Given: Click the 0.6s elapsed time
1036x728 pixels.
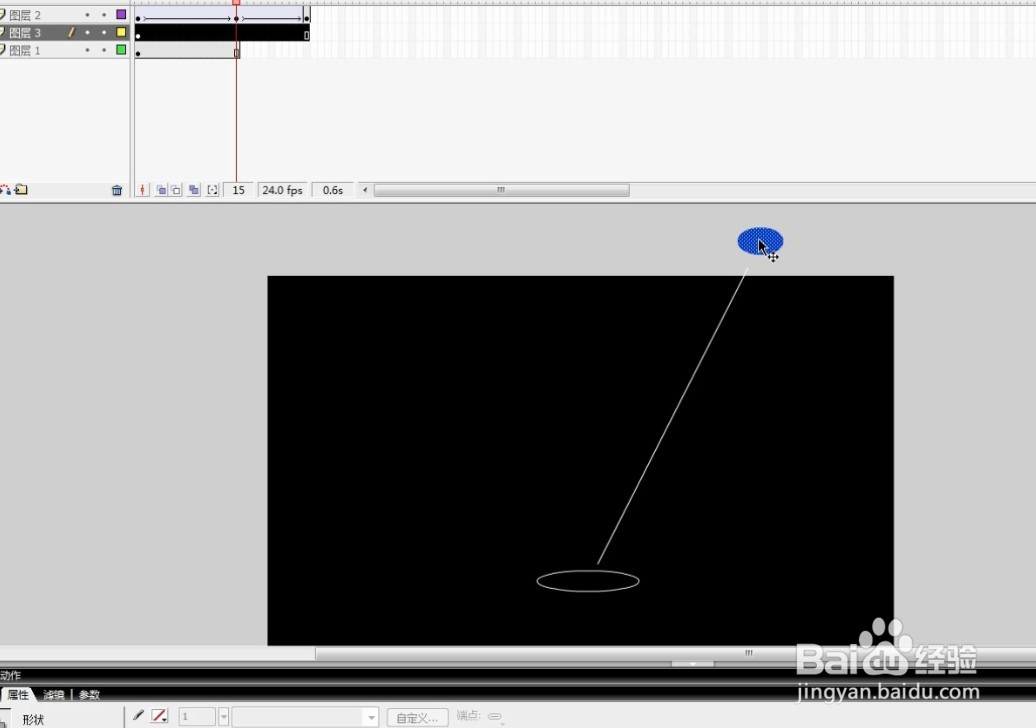Looking at the screenshot, I should 332,190.
